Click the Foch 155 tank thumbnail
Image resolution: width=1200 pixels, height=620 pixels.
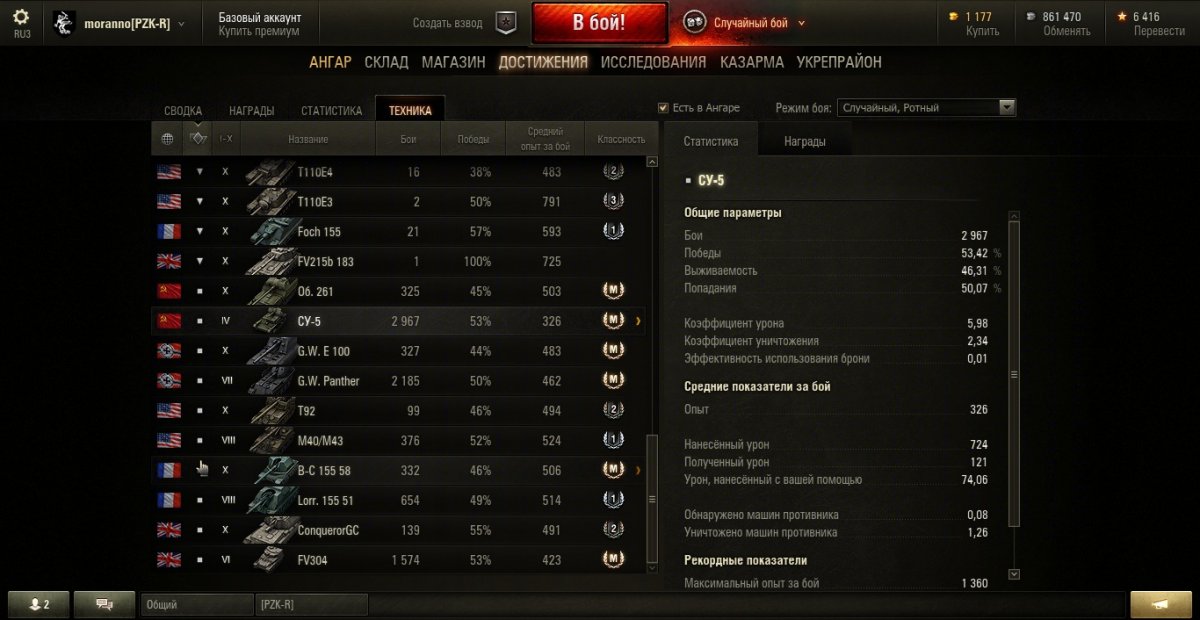(x=268, y=231)
